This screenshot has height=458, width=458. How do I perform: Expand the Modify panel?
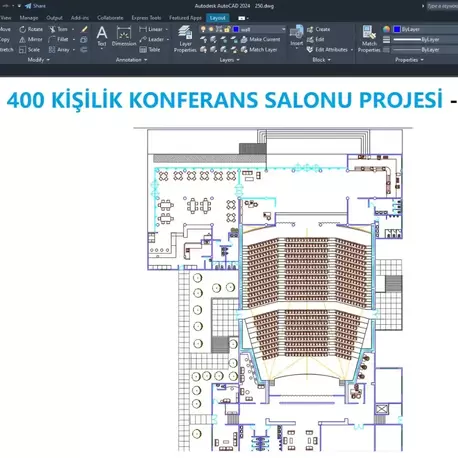coord(39,60)
